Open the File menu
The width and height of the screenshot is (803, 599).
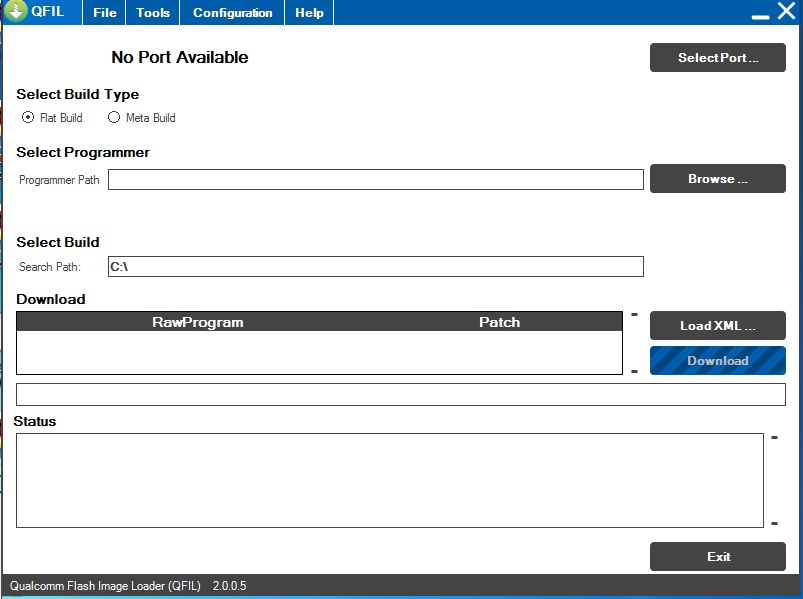pos(104,12)
